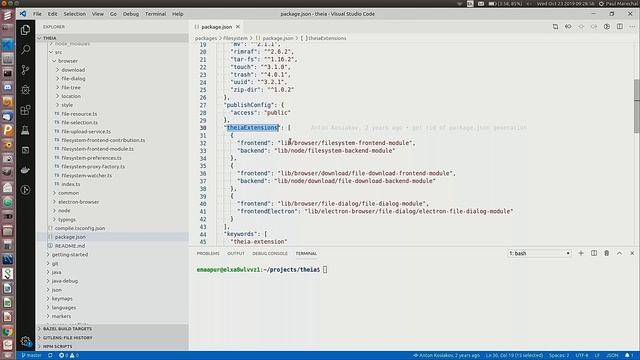The image size is (640, 360).
Task: Switch to the PROBLEMS panel tab
Action: 208,253
